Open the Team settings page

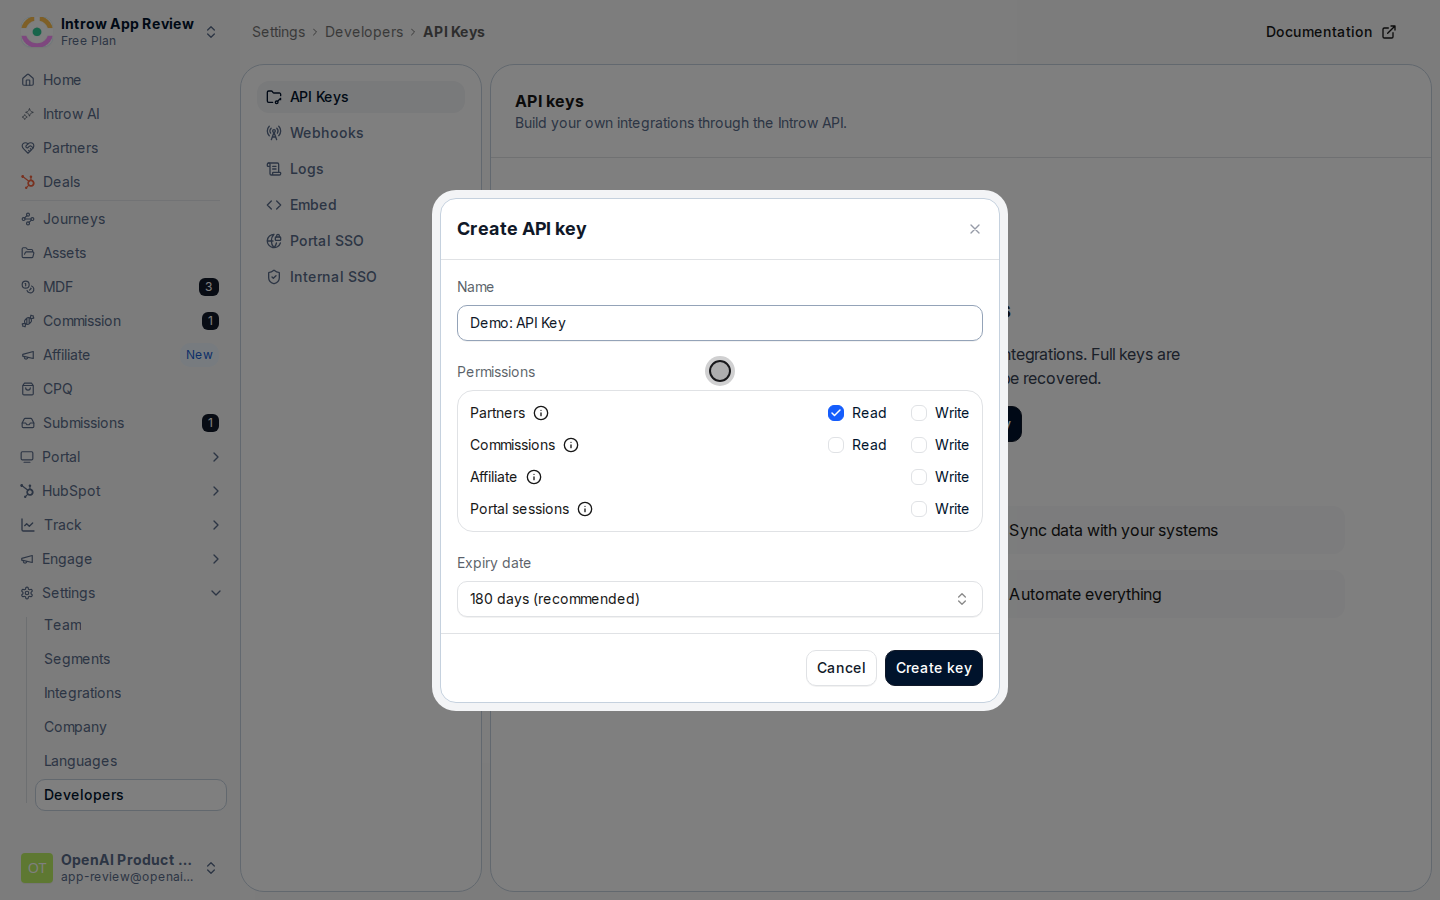tap(63, 625)
